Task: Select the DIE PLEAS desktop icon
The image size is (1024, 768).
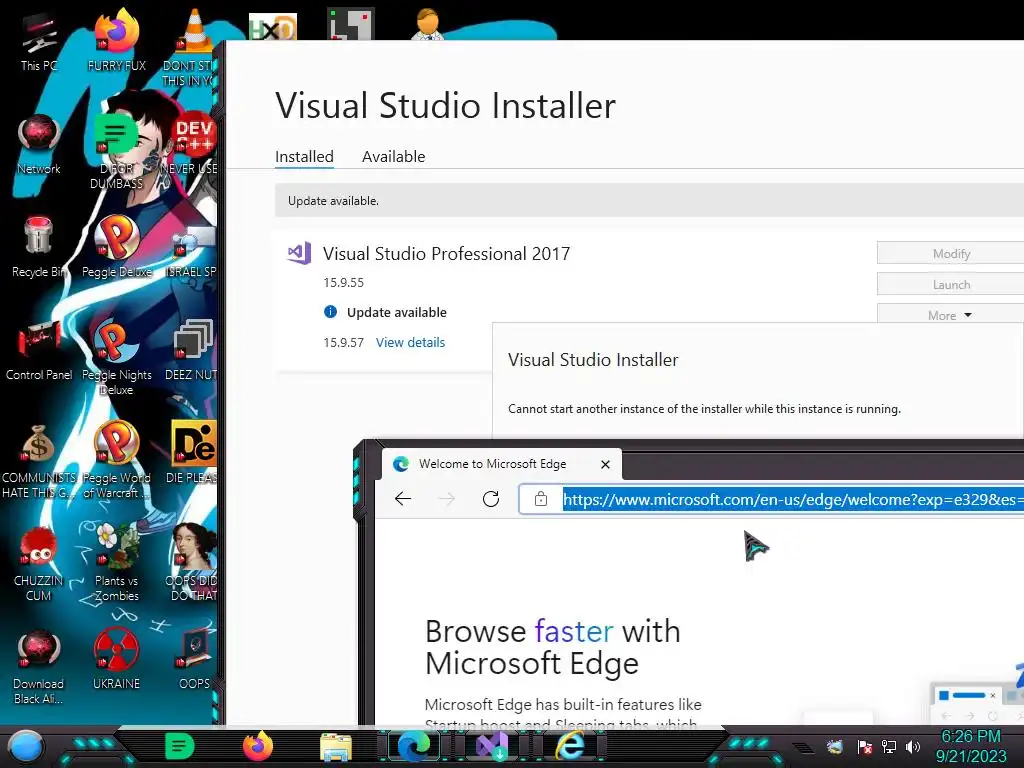Action: pos(193,452)
